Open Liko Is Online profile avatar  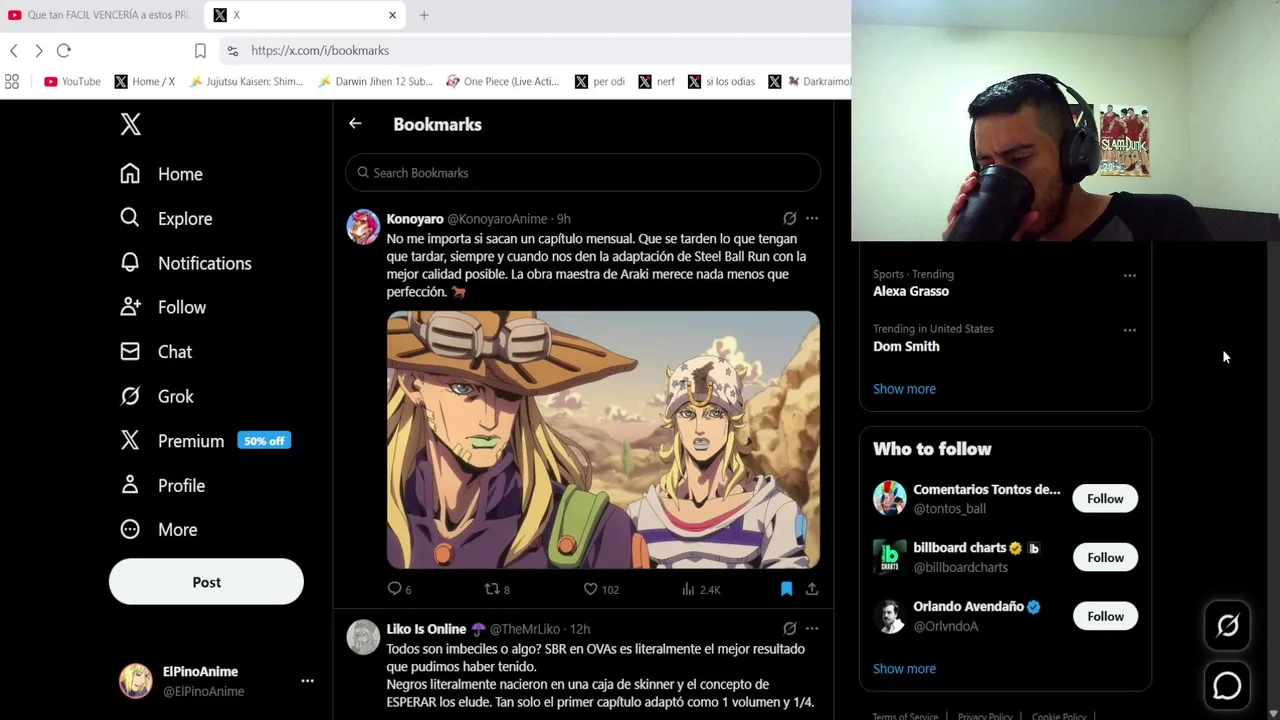click(x=363, y=637)
